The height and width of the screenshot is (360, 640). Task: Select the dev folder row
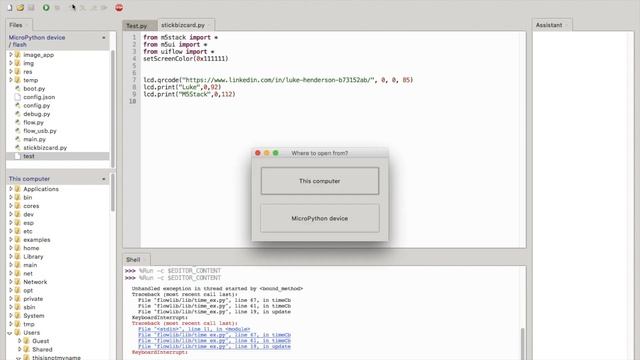click(x=58, y=214)
